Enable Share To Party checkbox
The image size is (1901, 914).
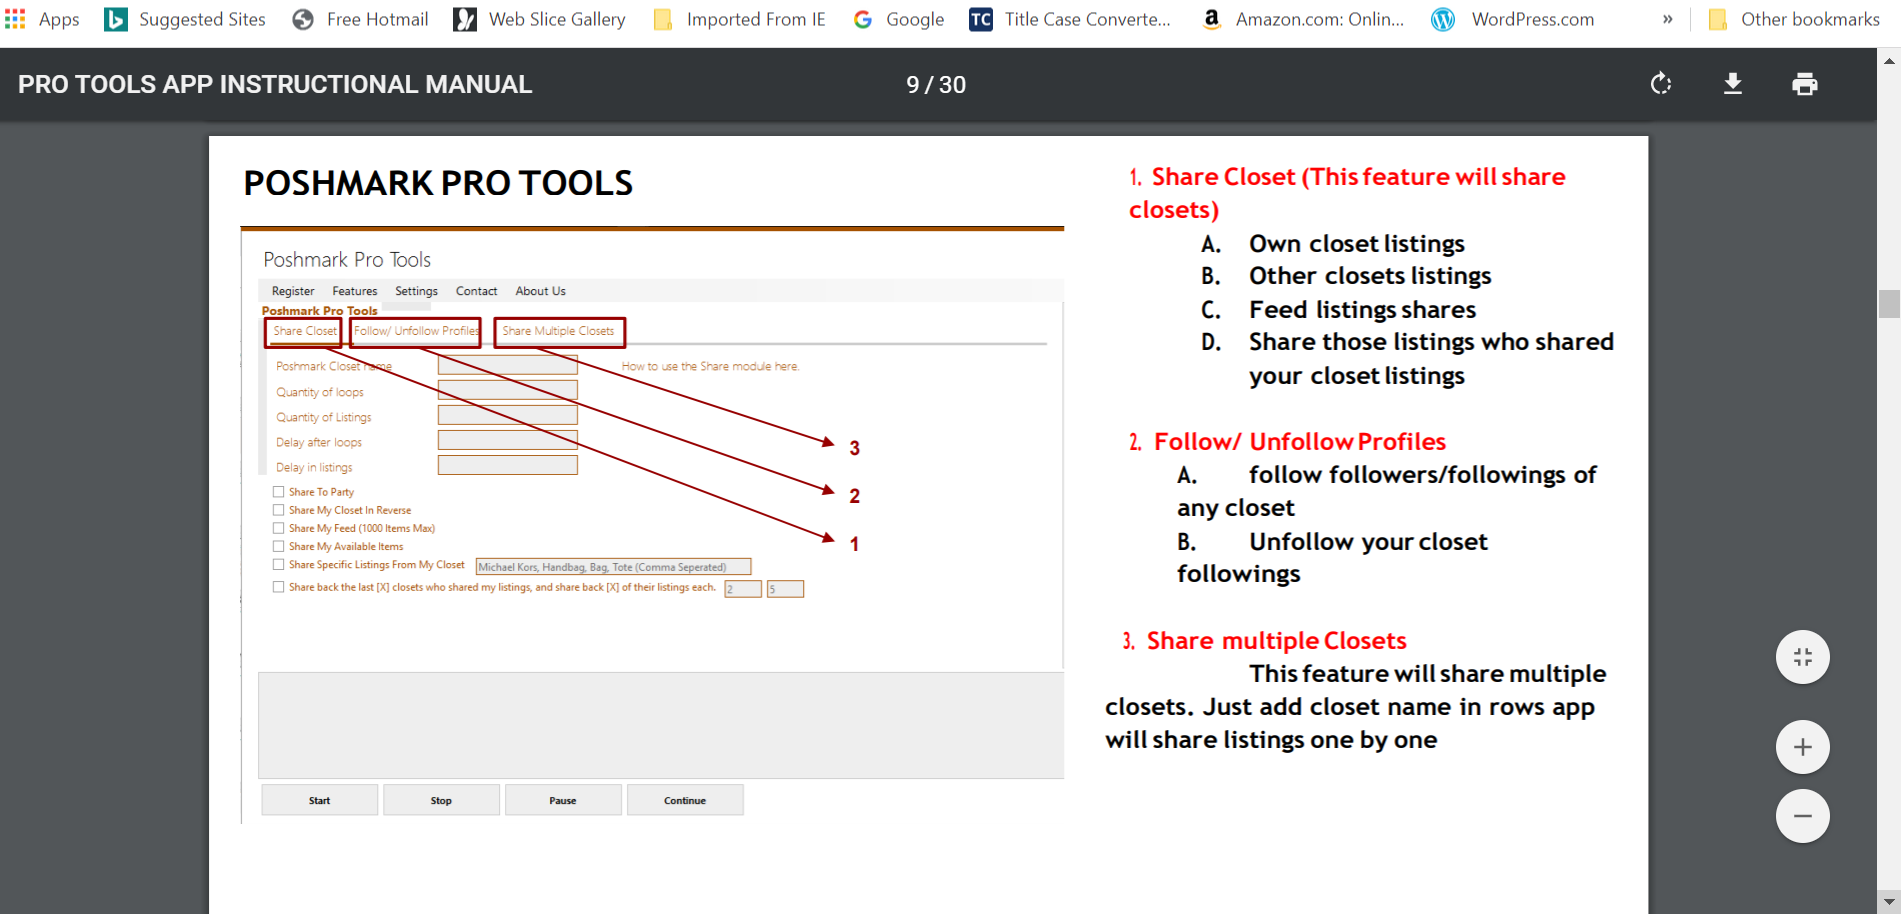coord(279,492)
